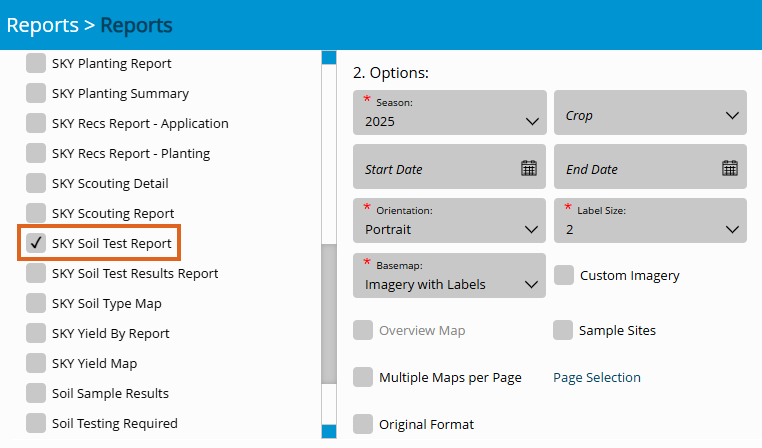The height and width of the screenshot is (448, 762).
Task: Open the Season dropdown
Action: (449, 113)
